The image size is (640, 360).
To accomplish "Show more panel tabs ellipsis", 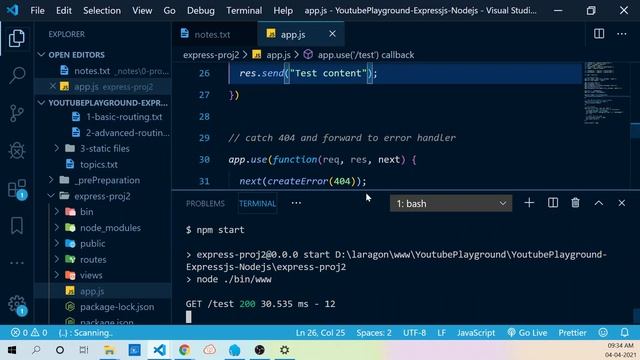I will point(296,203).
